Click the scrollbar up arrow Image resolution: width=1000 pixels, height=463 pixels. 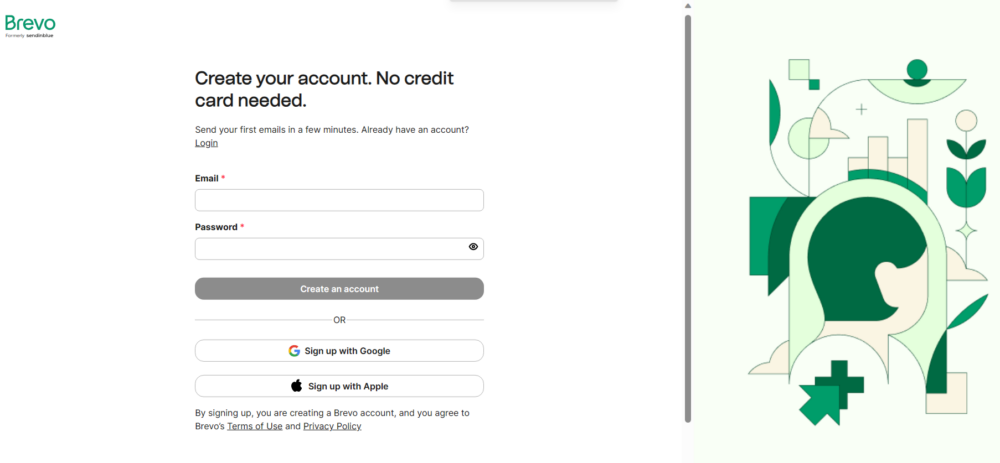click(688, 6)
